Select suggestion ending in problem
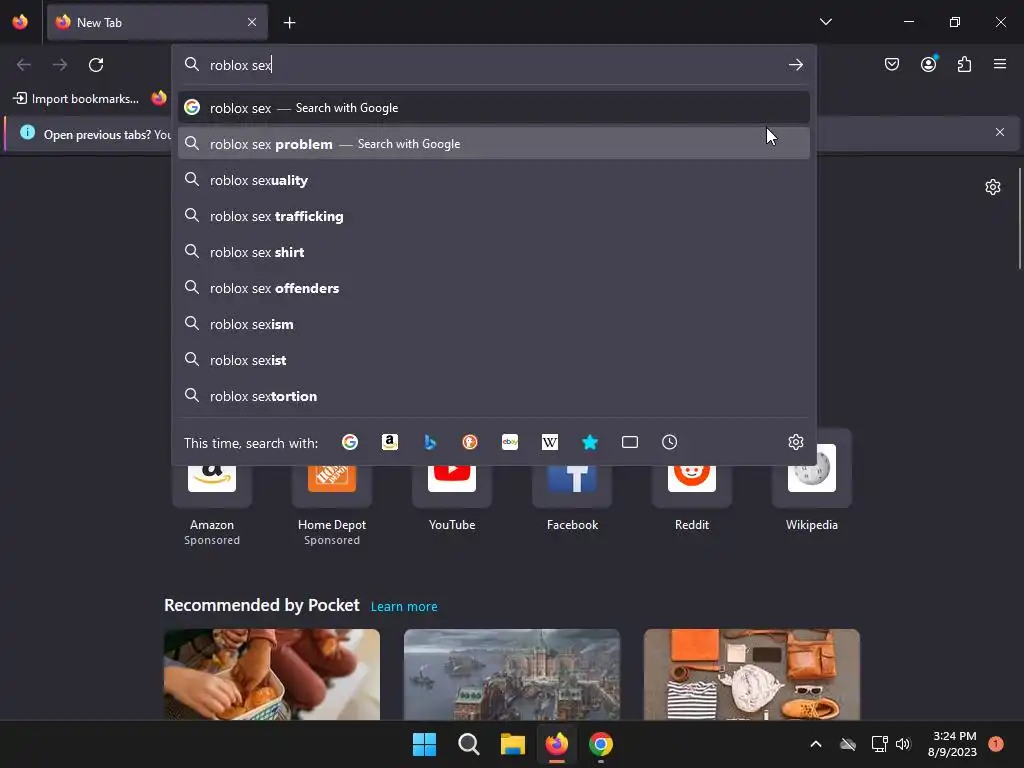Viewport: 1024px width, 768px height. [494, 144]
